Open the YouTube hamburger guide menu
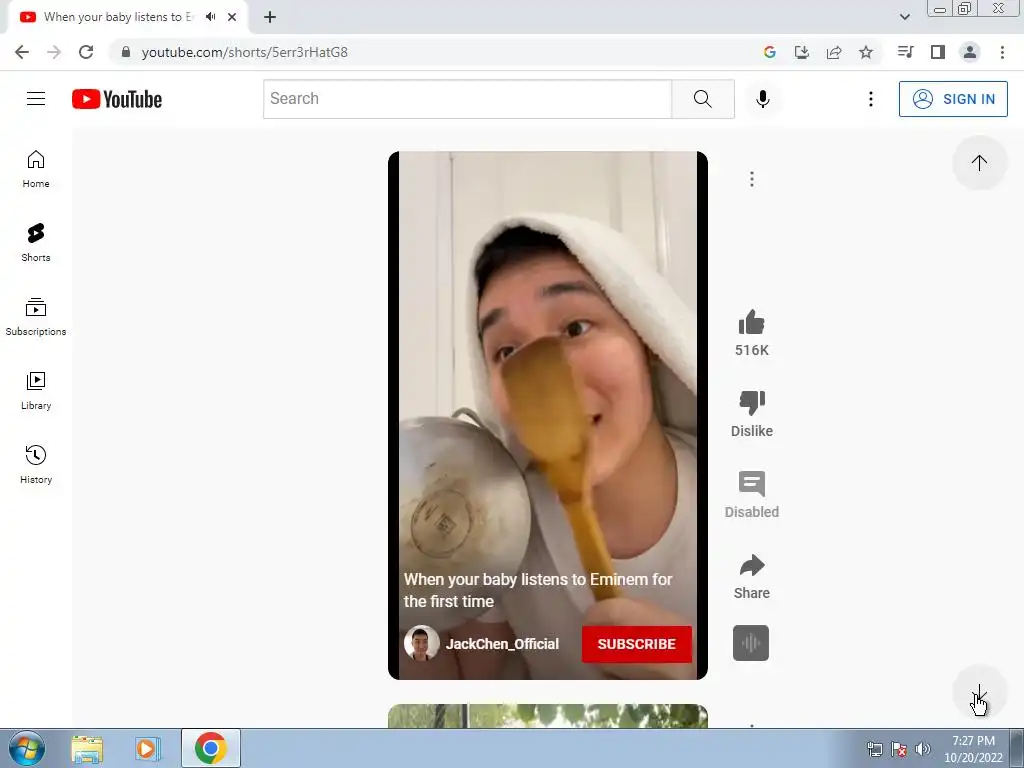 pyautogui.click(x=36, y=99)
